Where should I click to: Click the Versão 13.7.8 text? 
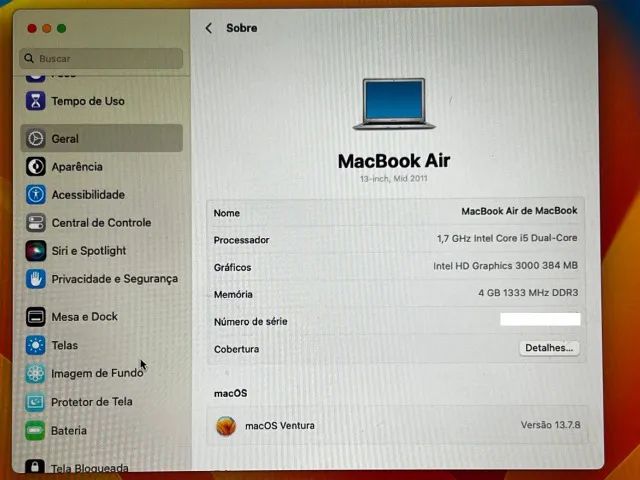[x=550, y=425]
